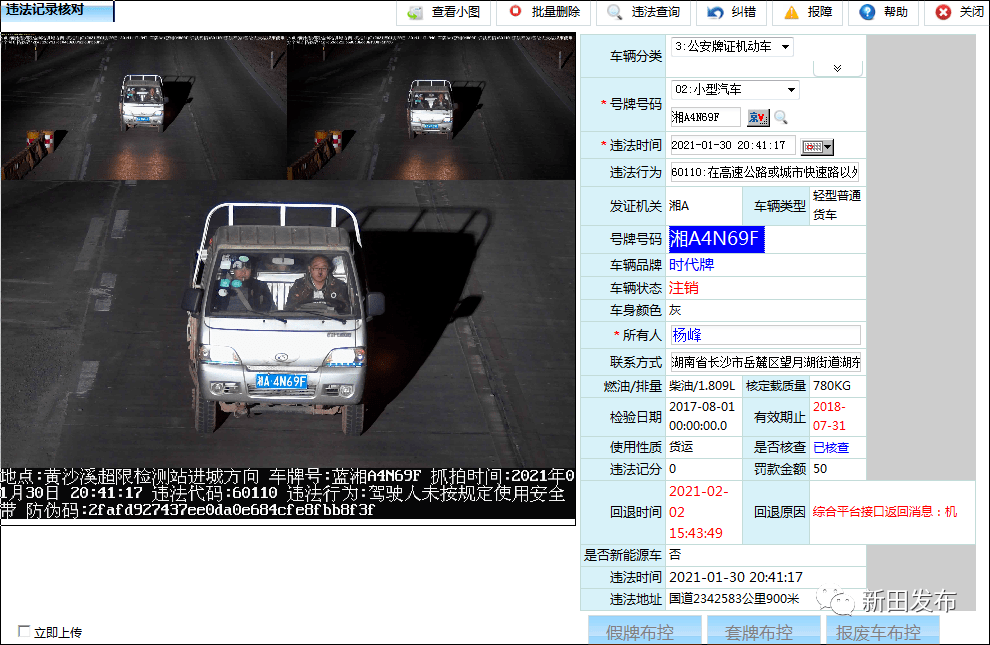Screen dimensions: 990x645
Task: Open 违法查询 violation search
Action: click(x=644, y=13)
